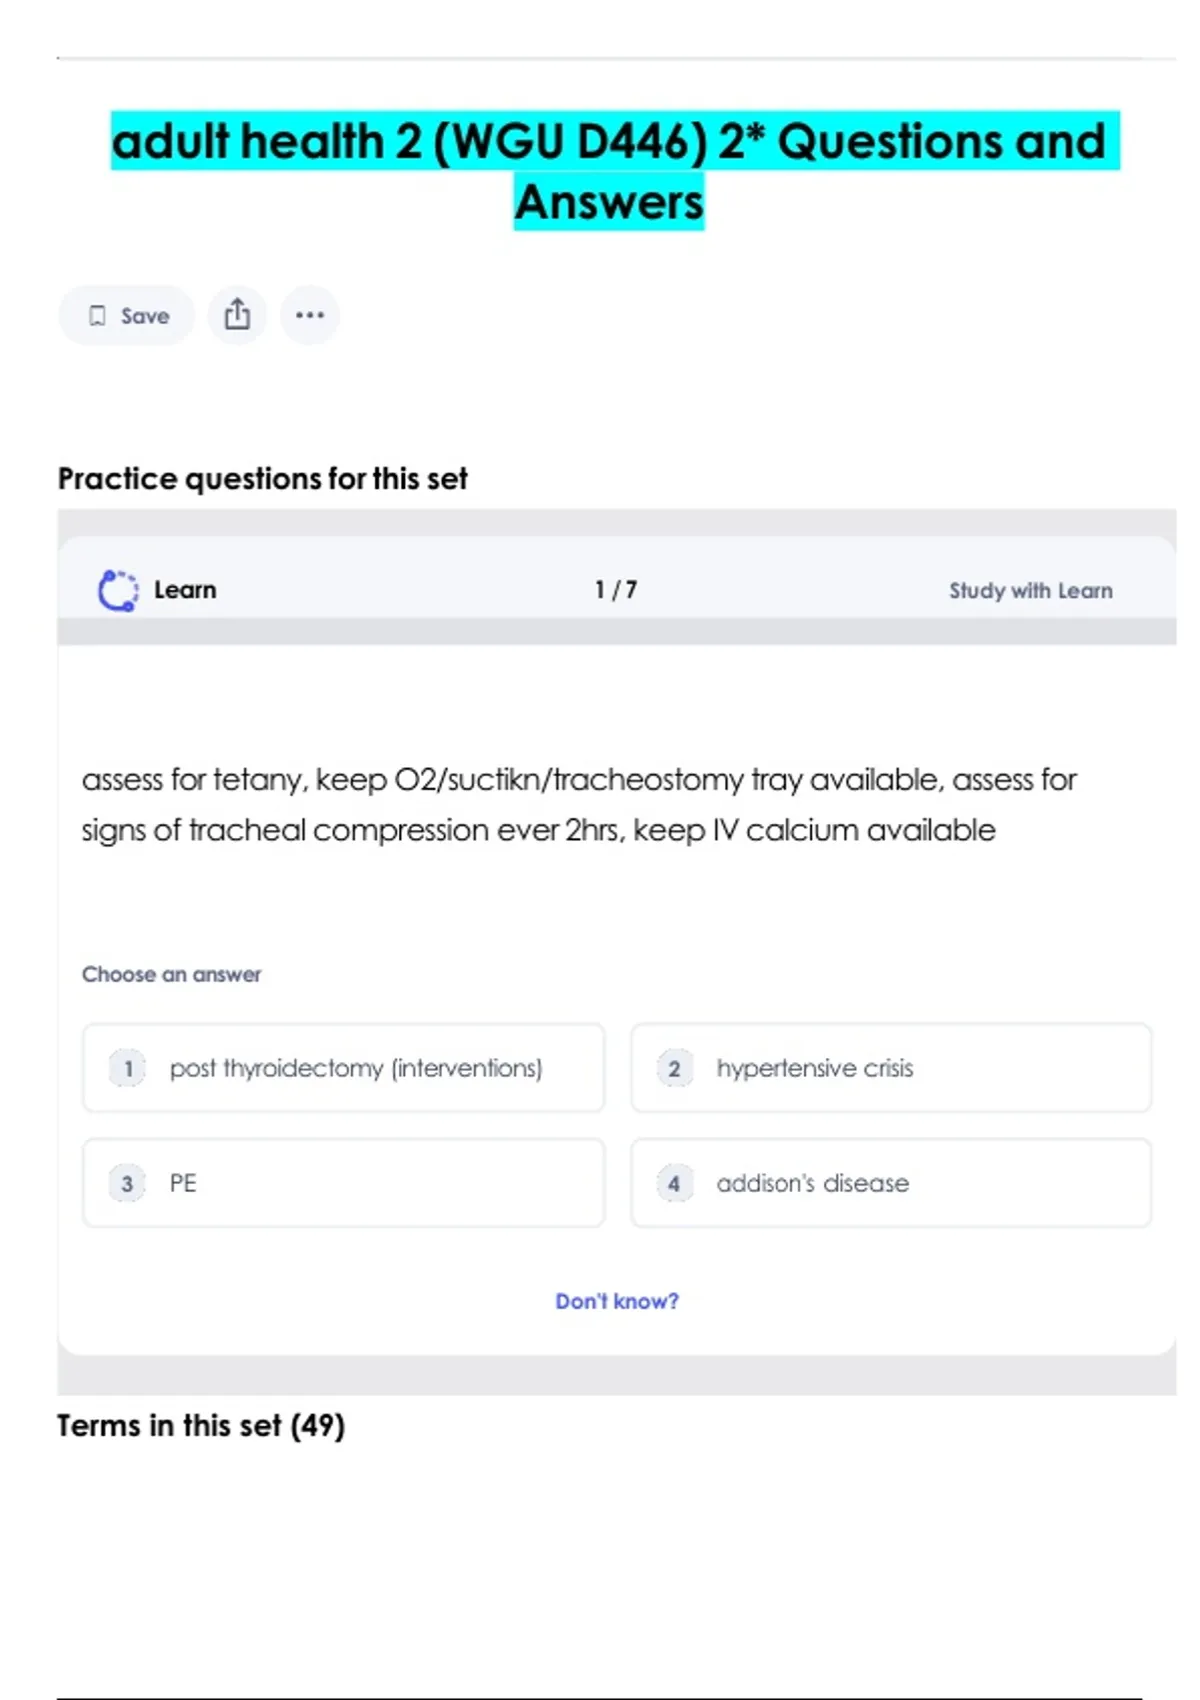Open the three-dot more options menu
Screen dimensions: 1200x1700
(x=309, y=315)
